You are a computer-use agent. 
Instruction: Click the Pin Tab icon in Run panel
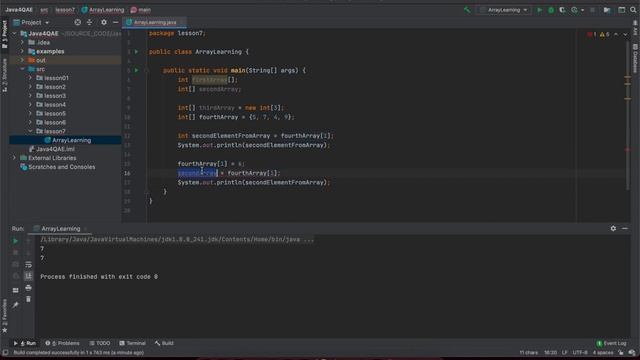pos(16,305)
